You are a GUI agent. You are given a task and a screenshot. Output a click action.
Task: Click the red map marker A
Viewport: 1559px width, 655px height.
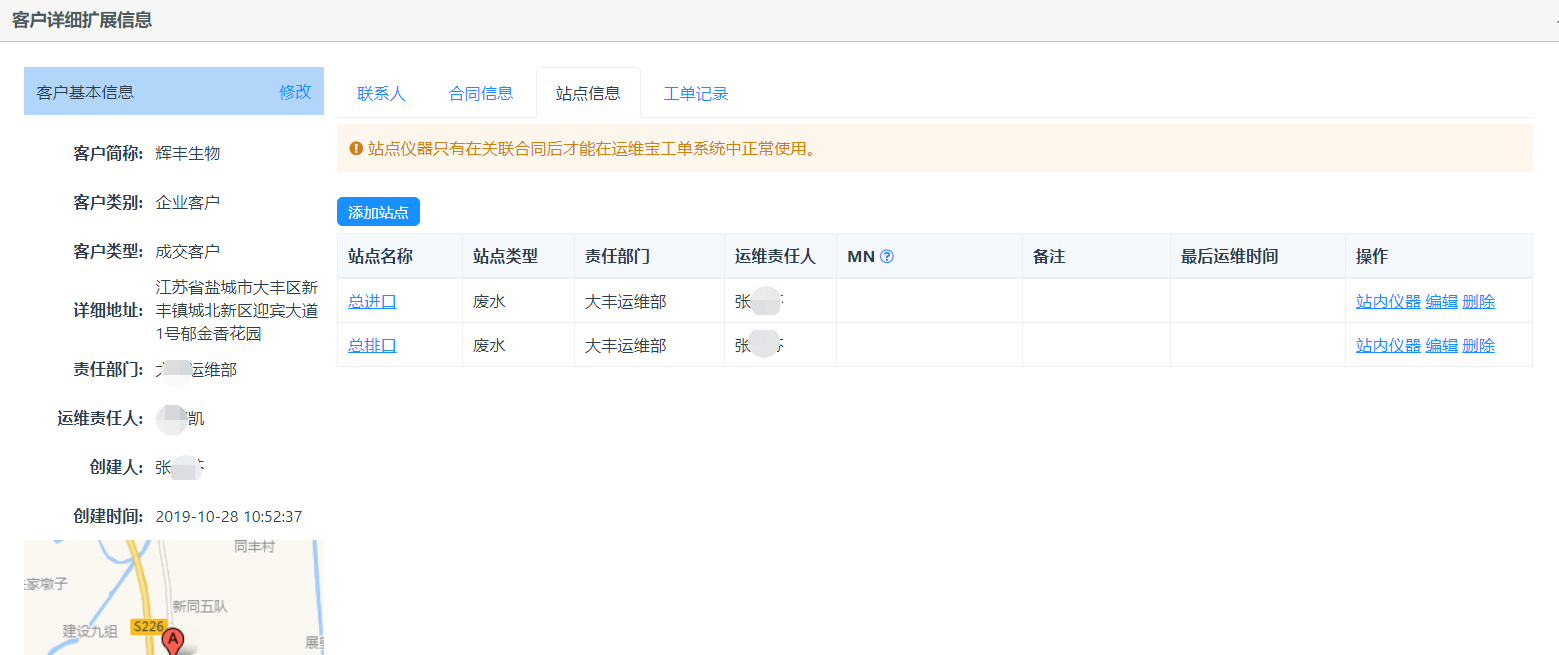(173, 641)
